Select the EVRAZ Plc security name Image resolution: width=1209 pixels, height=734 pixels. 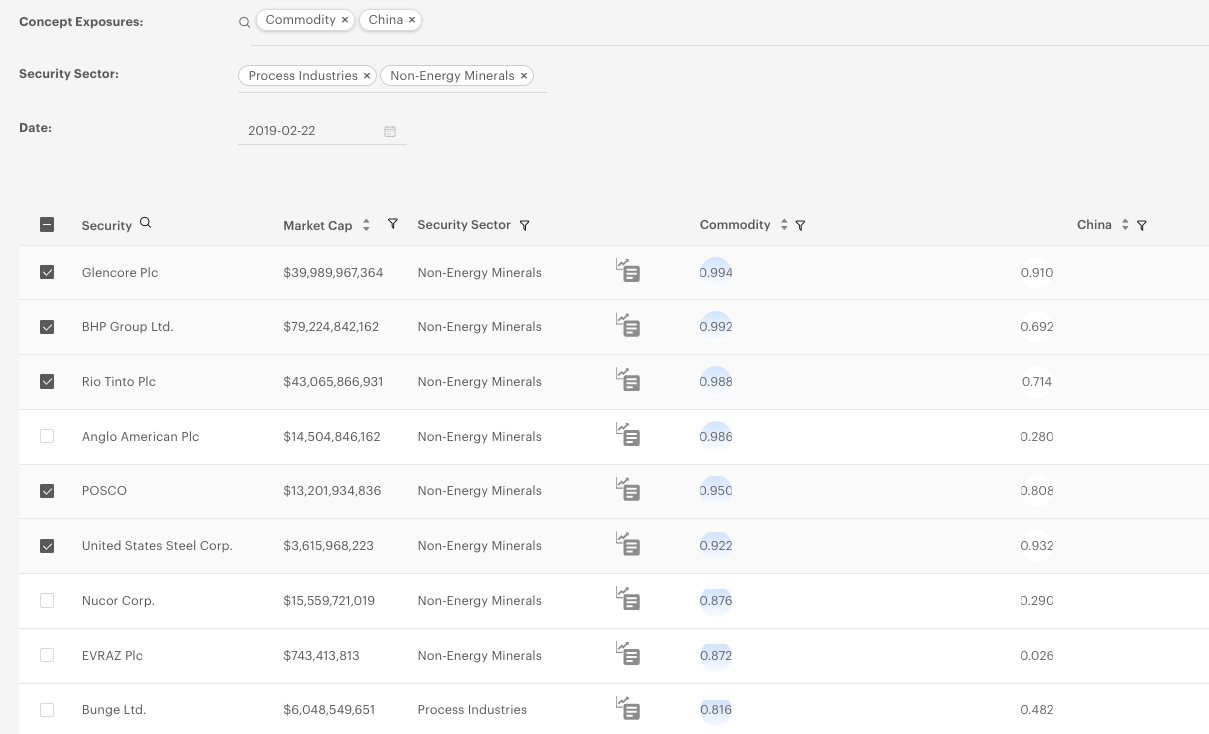[x=112, y=655]
